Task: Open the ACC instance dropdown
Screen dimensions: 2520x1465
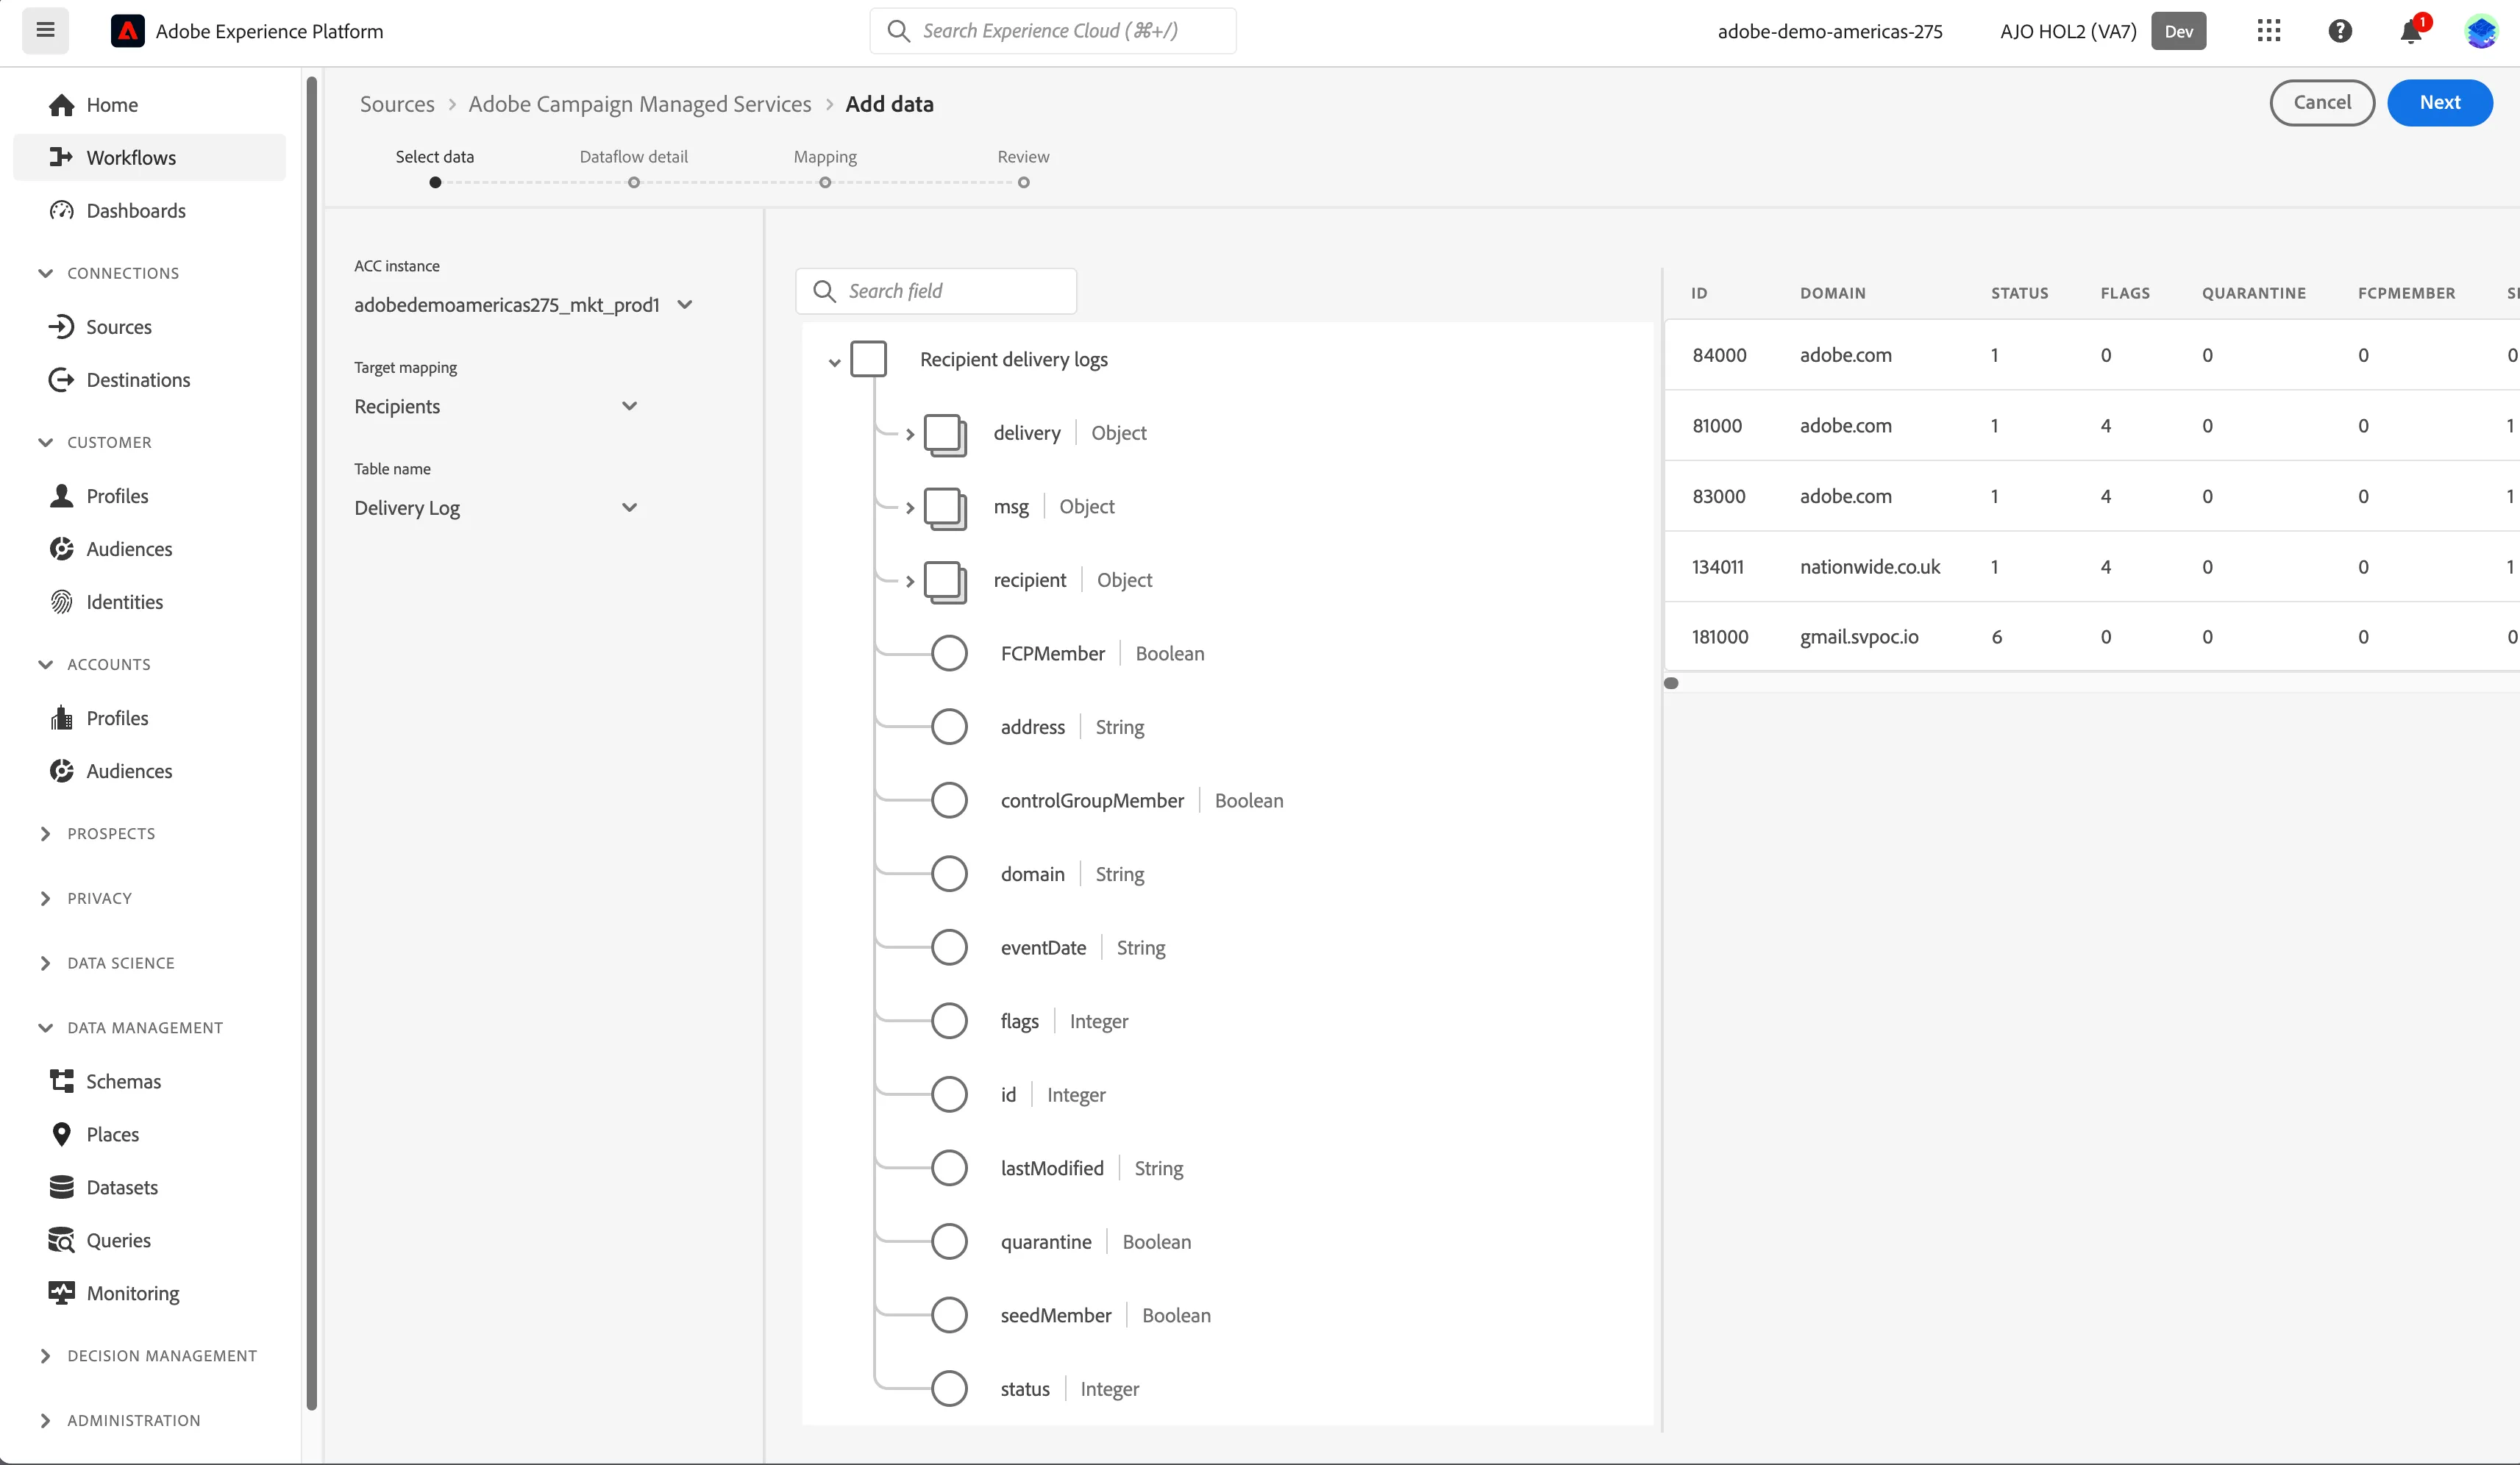Action: coord(523,305)
